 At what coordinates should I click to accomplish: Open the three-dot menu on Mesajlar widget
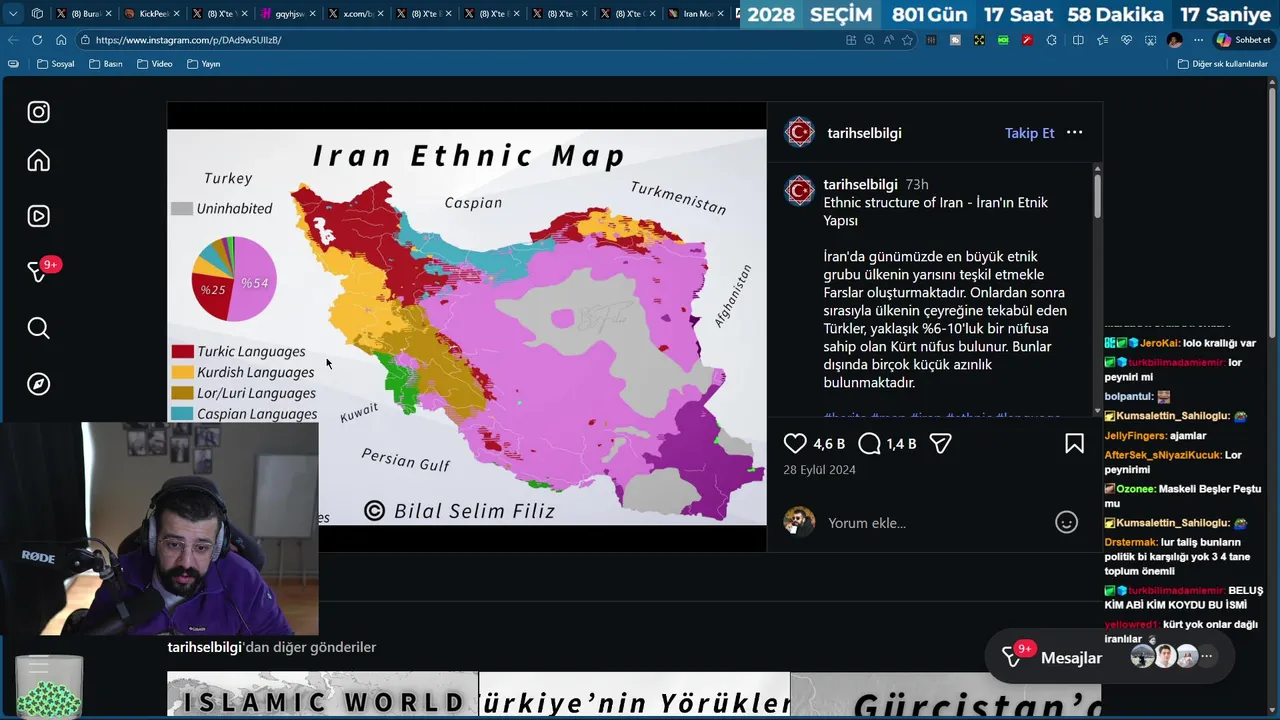pos(1207,657)
